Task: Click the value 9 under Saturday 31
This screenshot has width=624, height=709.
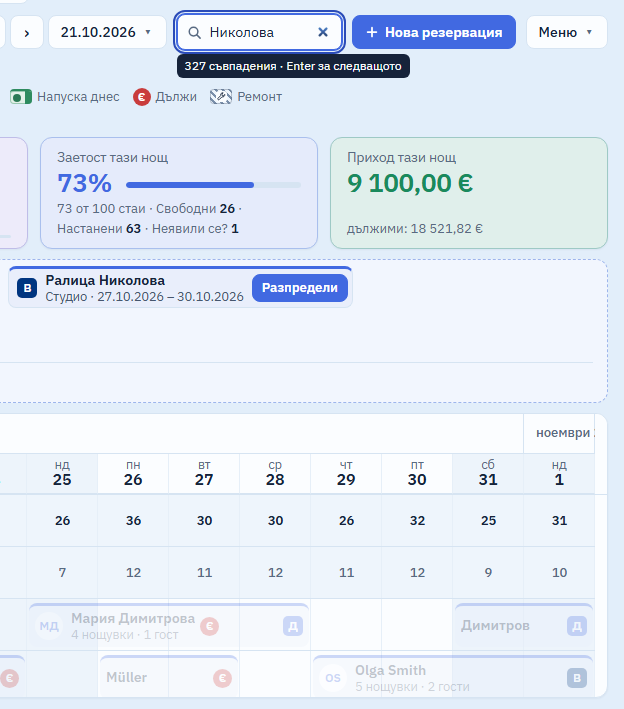Action: pyautogui.click(x=488, y=572)
